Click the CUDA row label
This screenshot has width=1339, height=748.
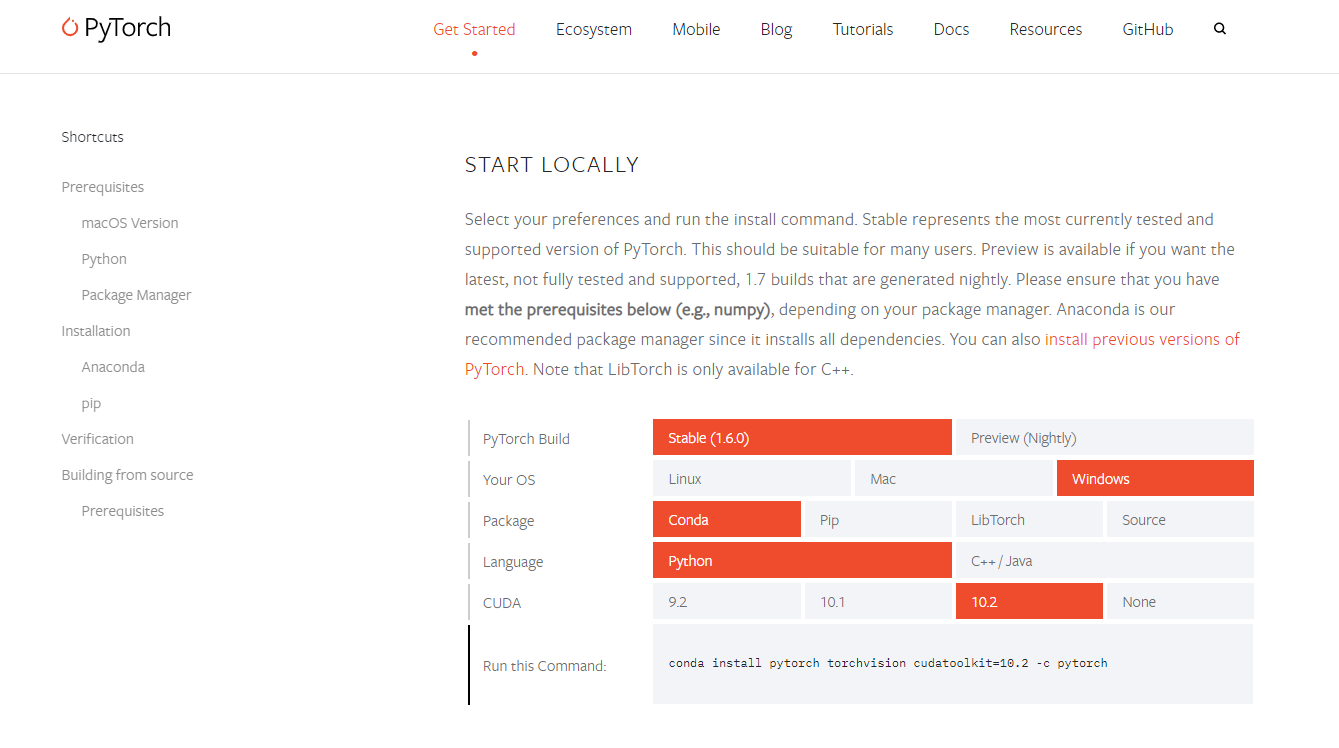[502, 603]
